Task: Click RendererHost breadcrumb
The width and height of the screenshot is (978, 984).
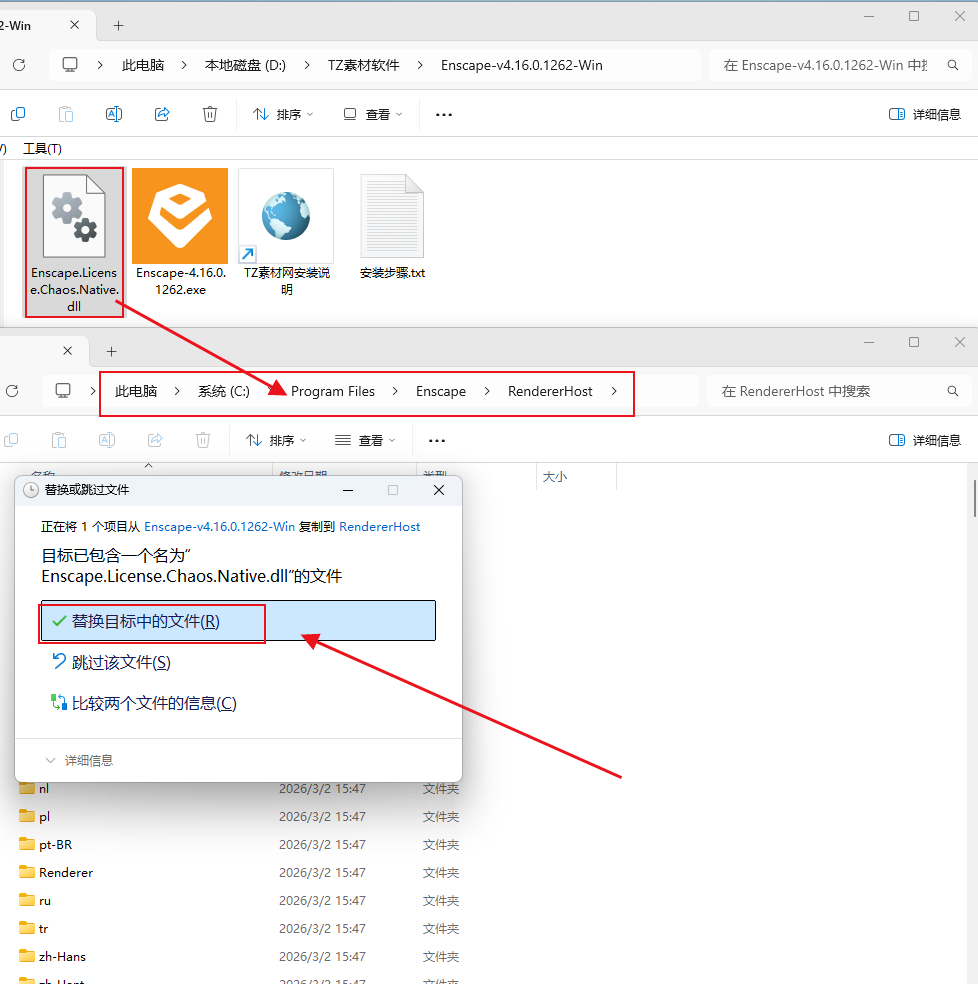Action: click(550, 392)
